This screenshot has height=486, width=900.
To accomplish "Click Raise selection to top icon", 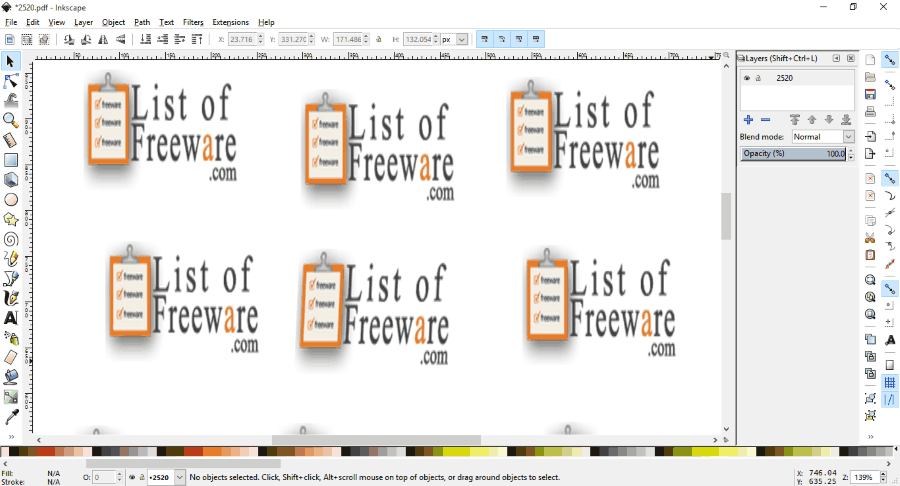I will tap(197, 39).
